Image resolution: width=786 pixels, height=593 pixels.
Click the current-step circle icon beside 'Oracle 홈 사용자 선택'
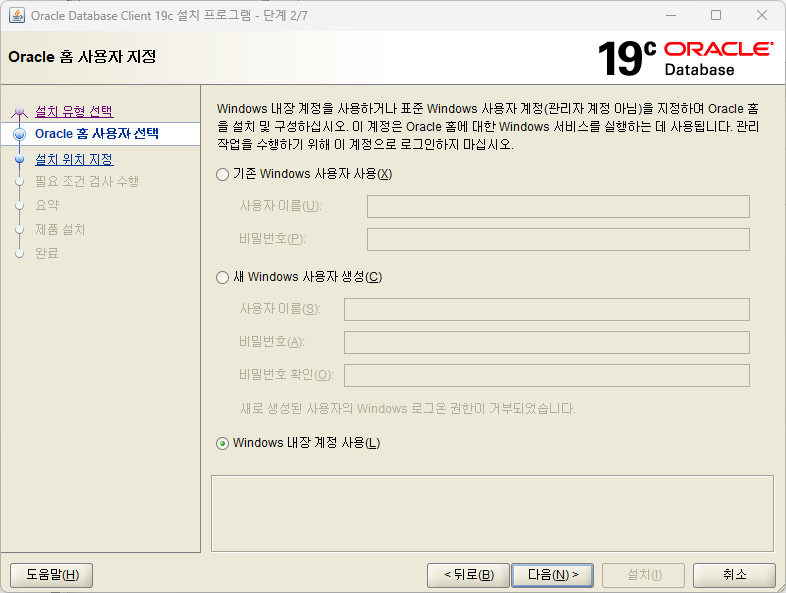coord(20,134)
